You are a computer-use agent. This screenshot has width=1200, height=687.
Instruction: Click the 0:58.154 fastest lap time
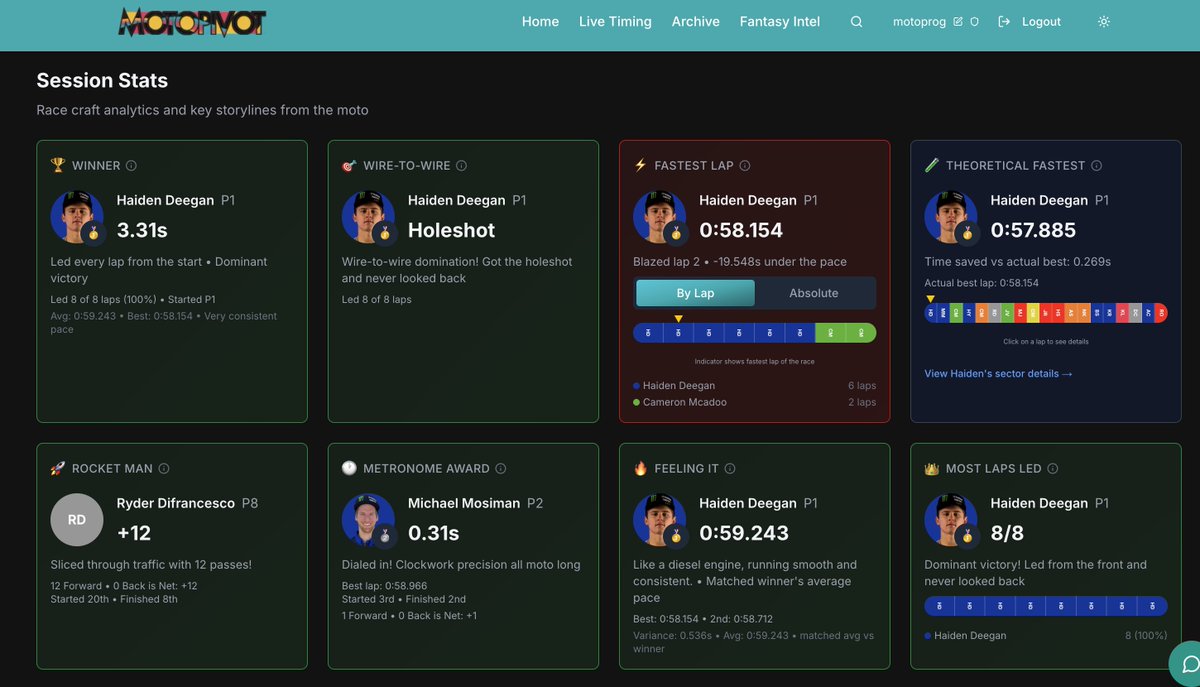click(741, 230)
